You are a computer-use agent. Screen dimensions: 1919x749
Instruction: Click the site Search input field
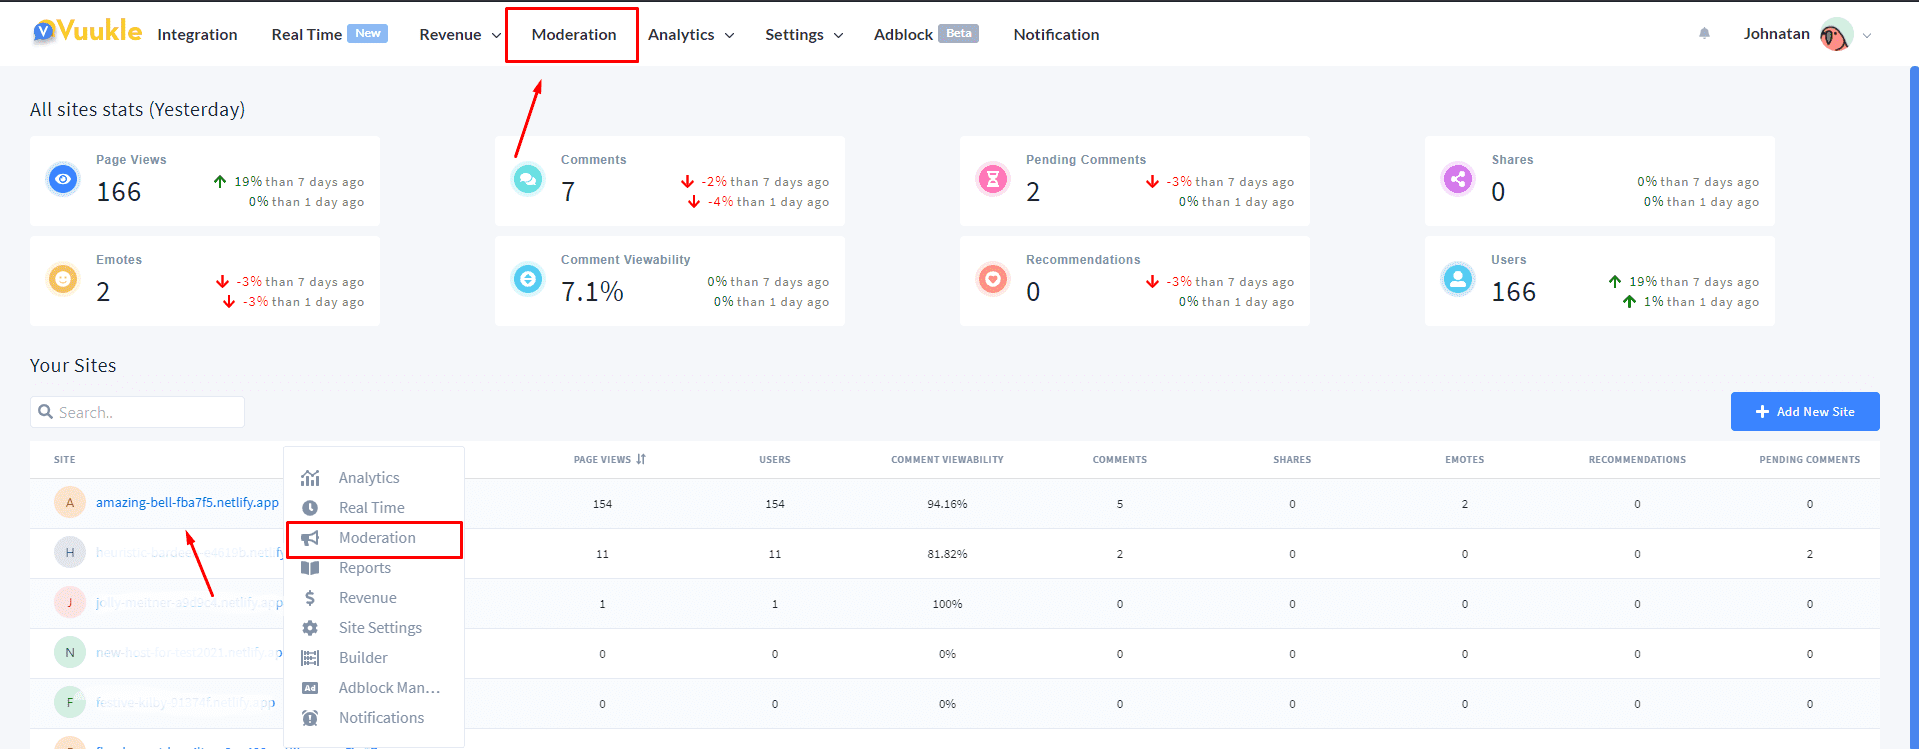137,412
